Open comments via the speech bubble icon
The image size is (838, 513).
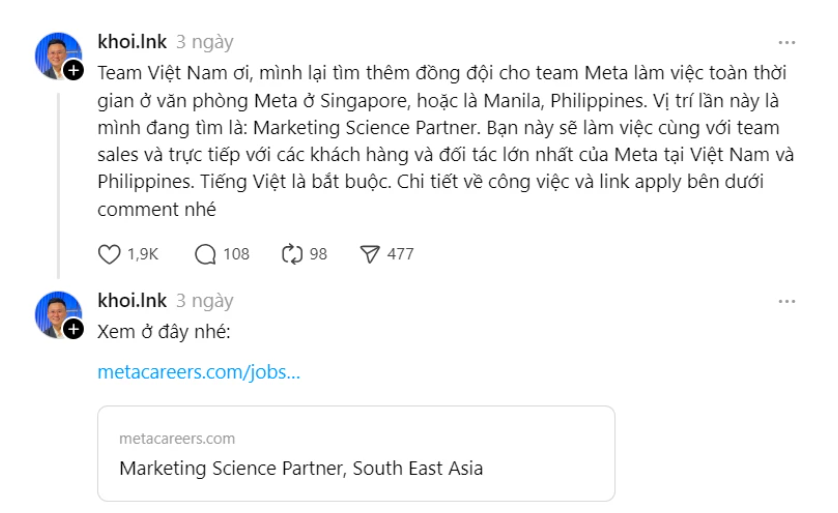coord(205,253)
